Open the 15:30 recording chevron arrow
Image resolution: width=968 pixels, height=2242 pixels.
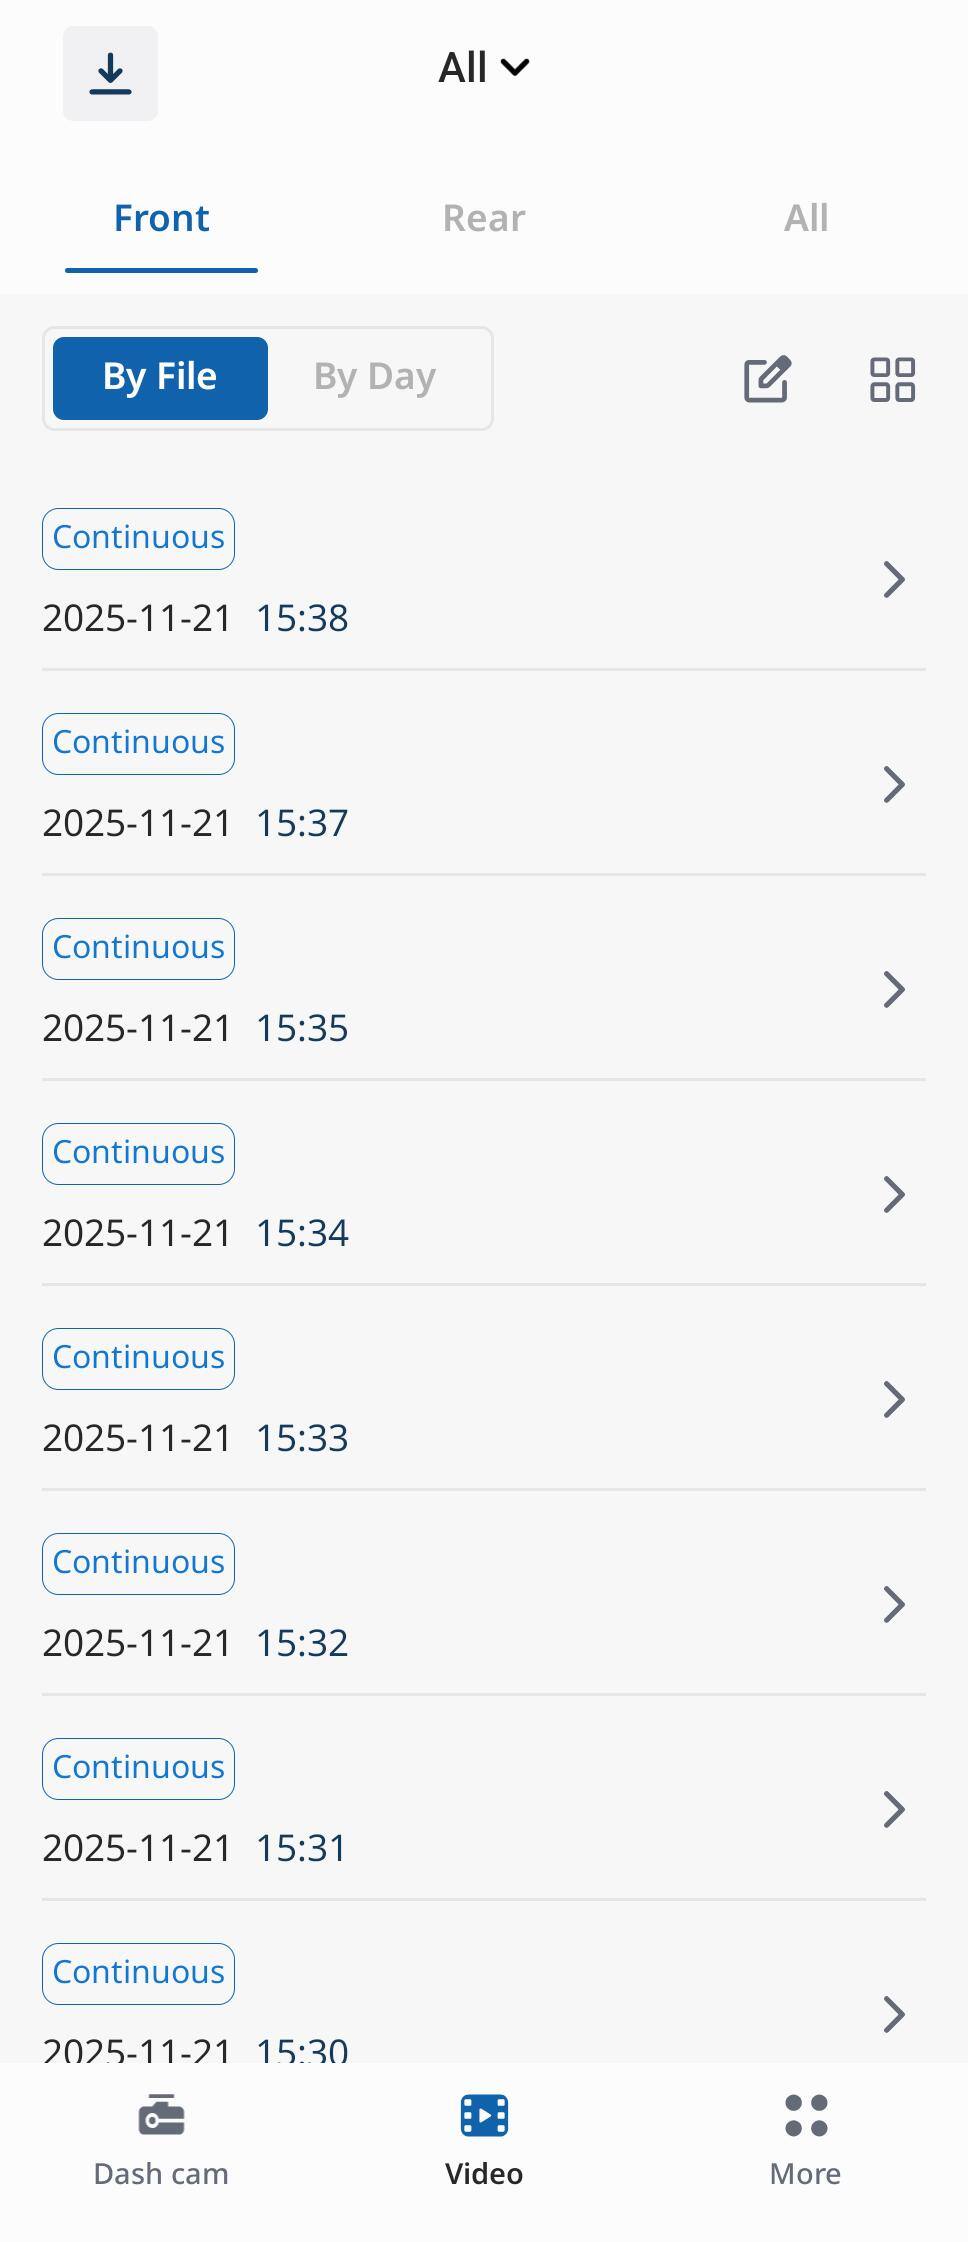click(894, 2014)
